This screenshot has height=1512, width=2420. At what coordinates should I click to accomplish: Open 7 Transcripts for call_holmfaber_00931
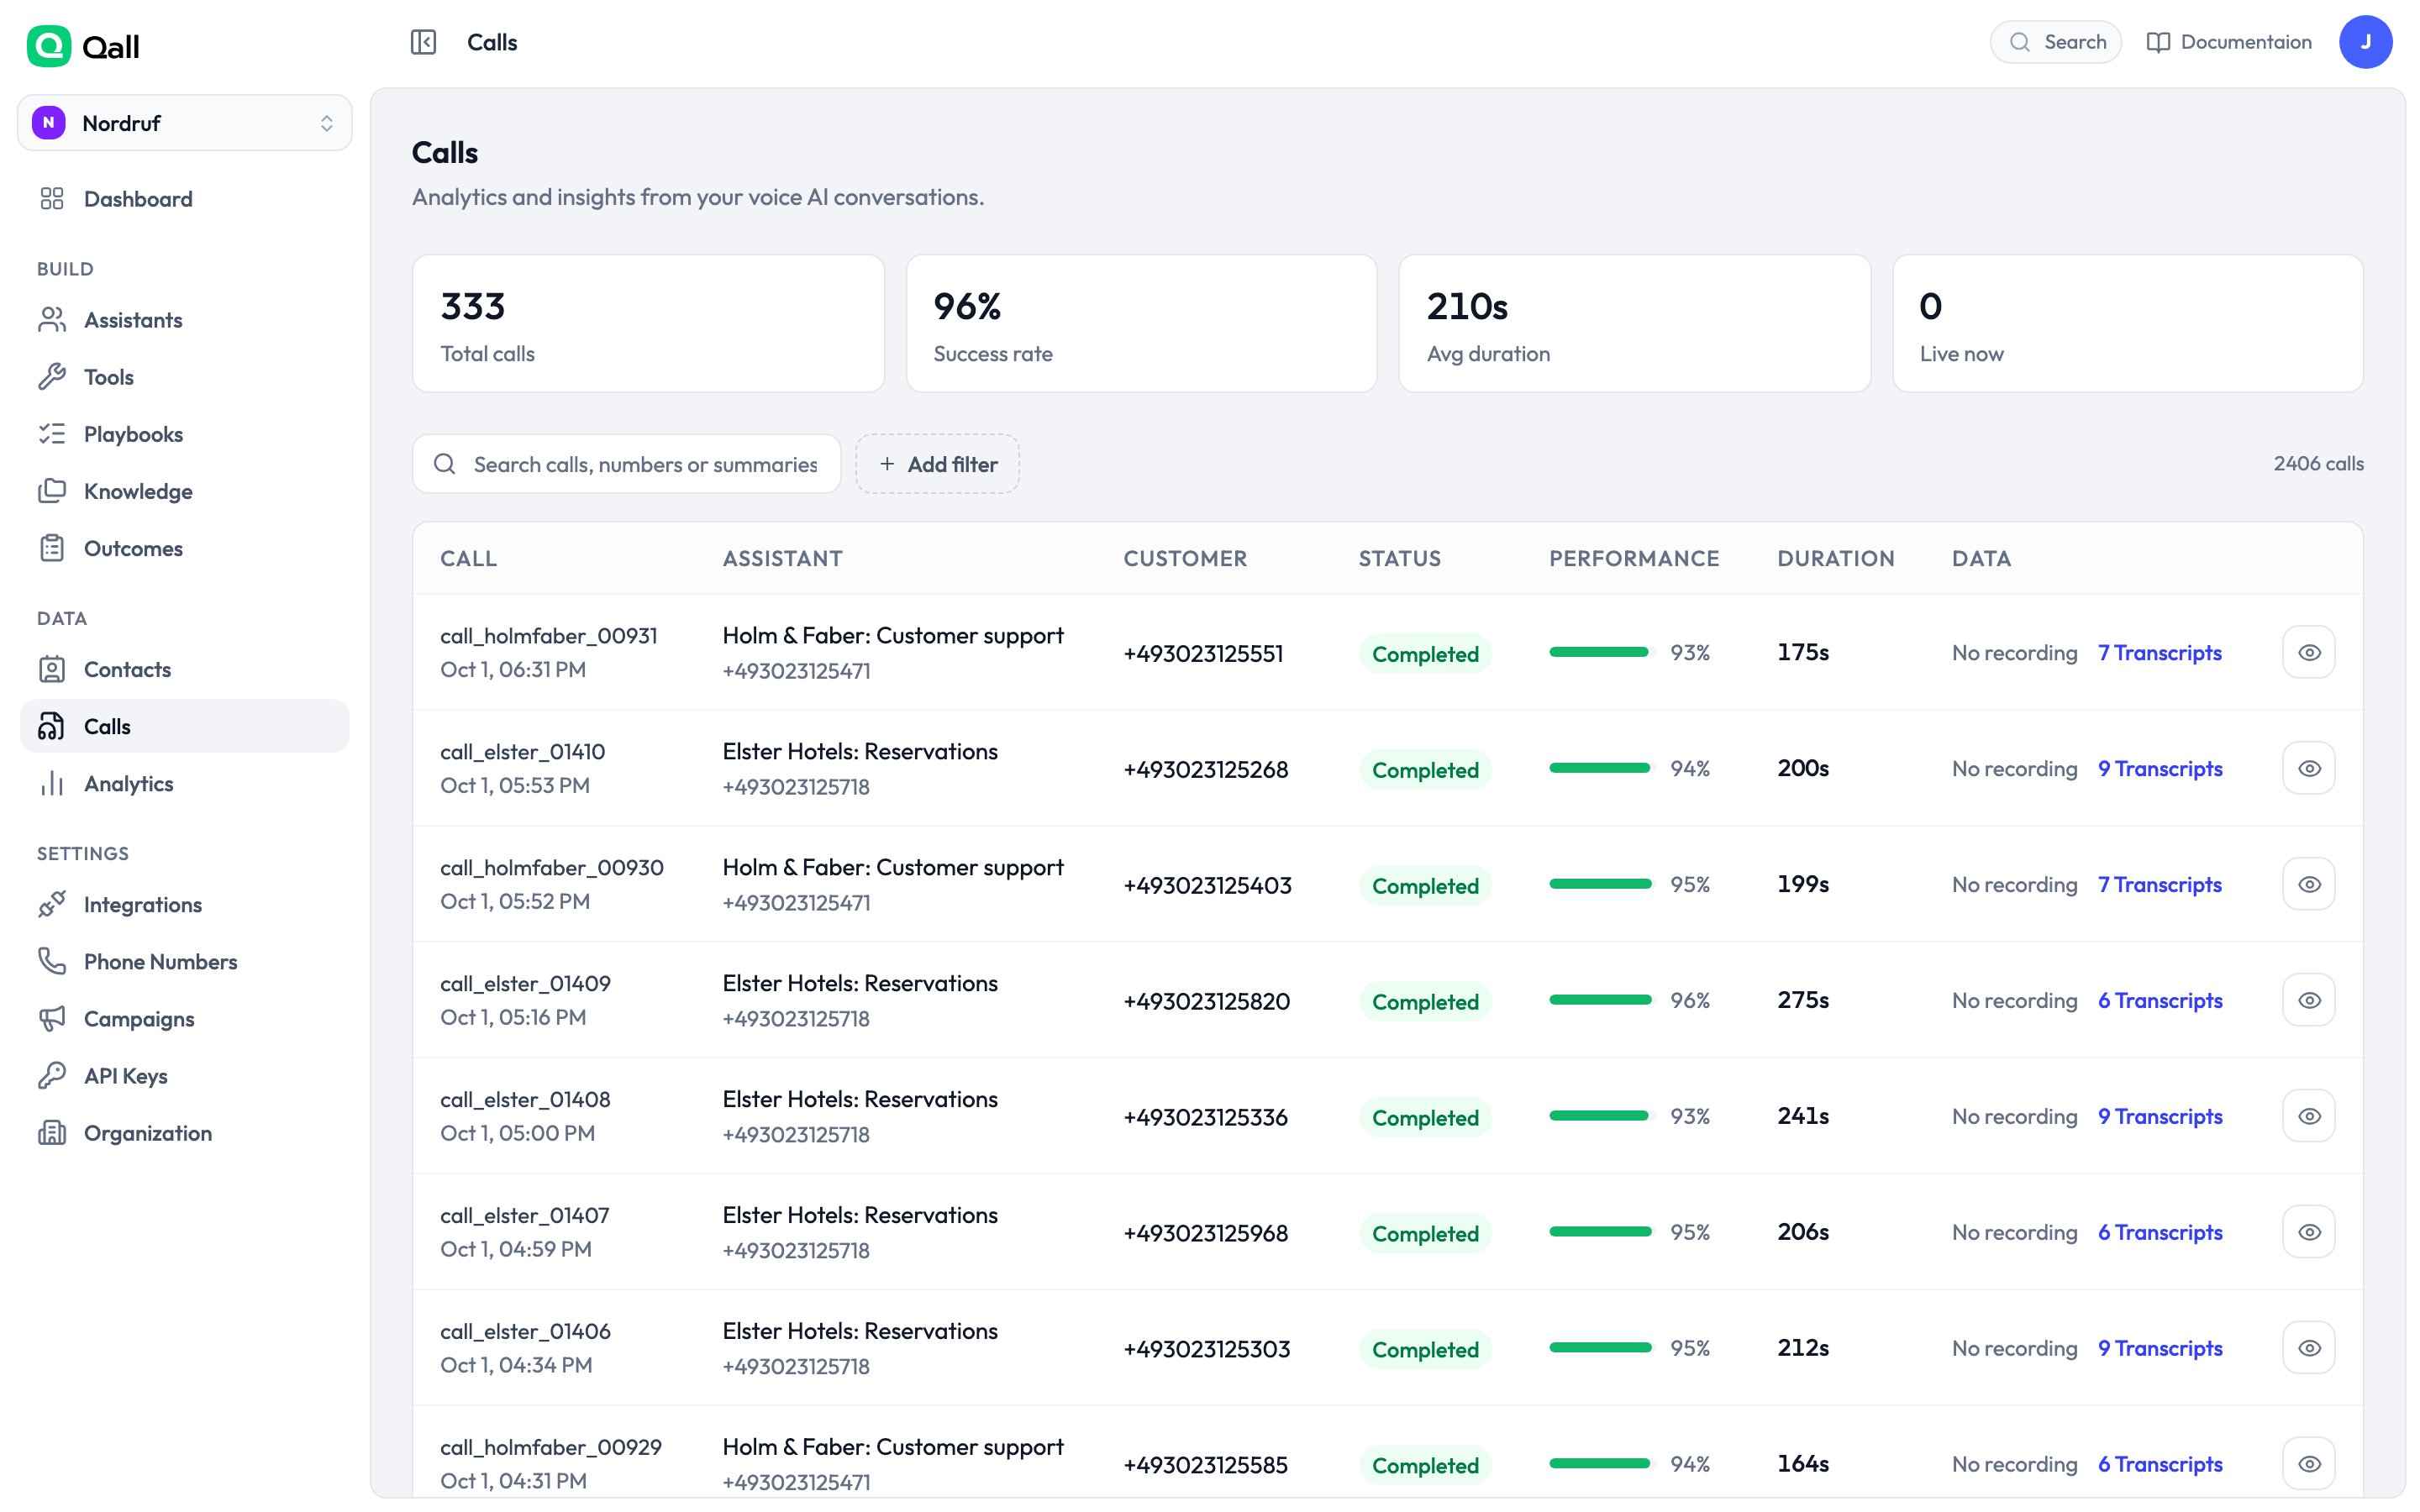[x=2159, y=653]
